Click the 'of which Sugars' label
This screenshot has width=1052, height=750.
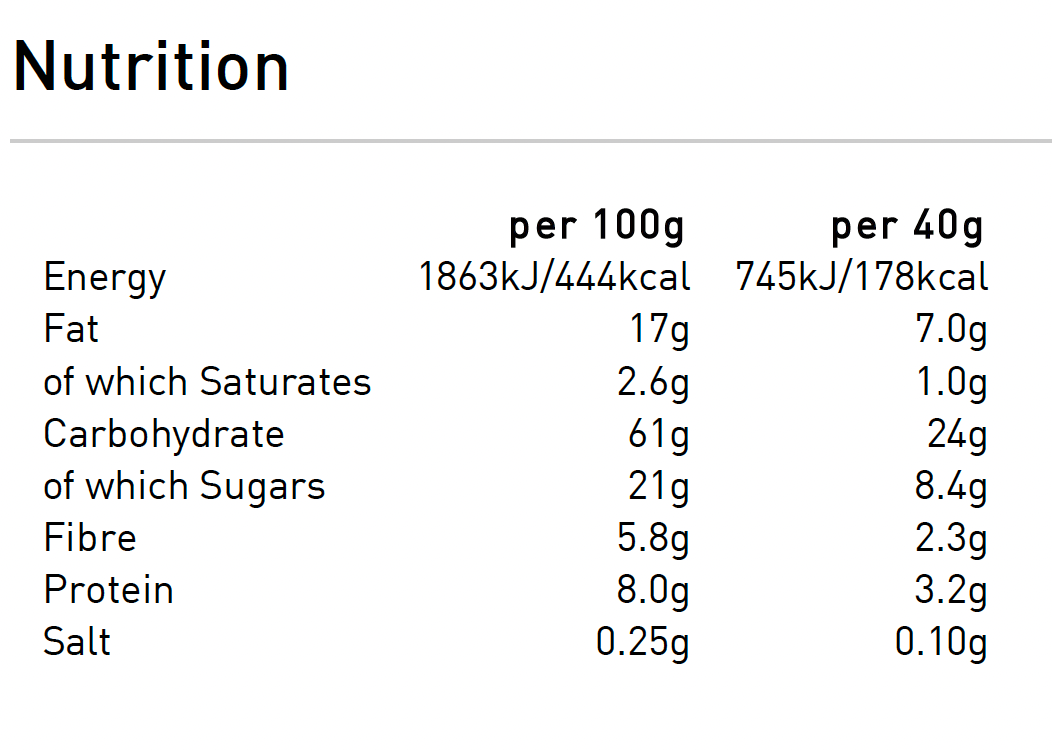click(x=185, y=486)
